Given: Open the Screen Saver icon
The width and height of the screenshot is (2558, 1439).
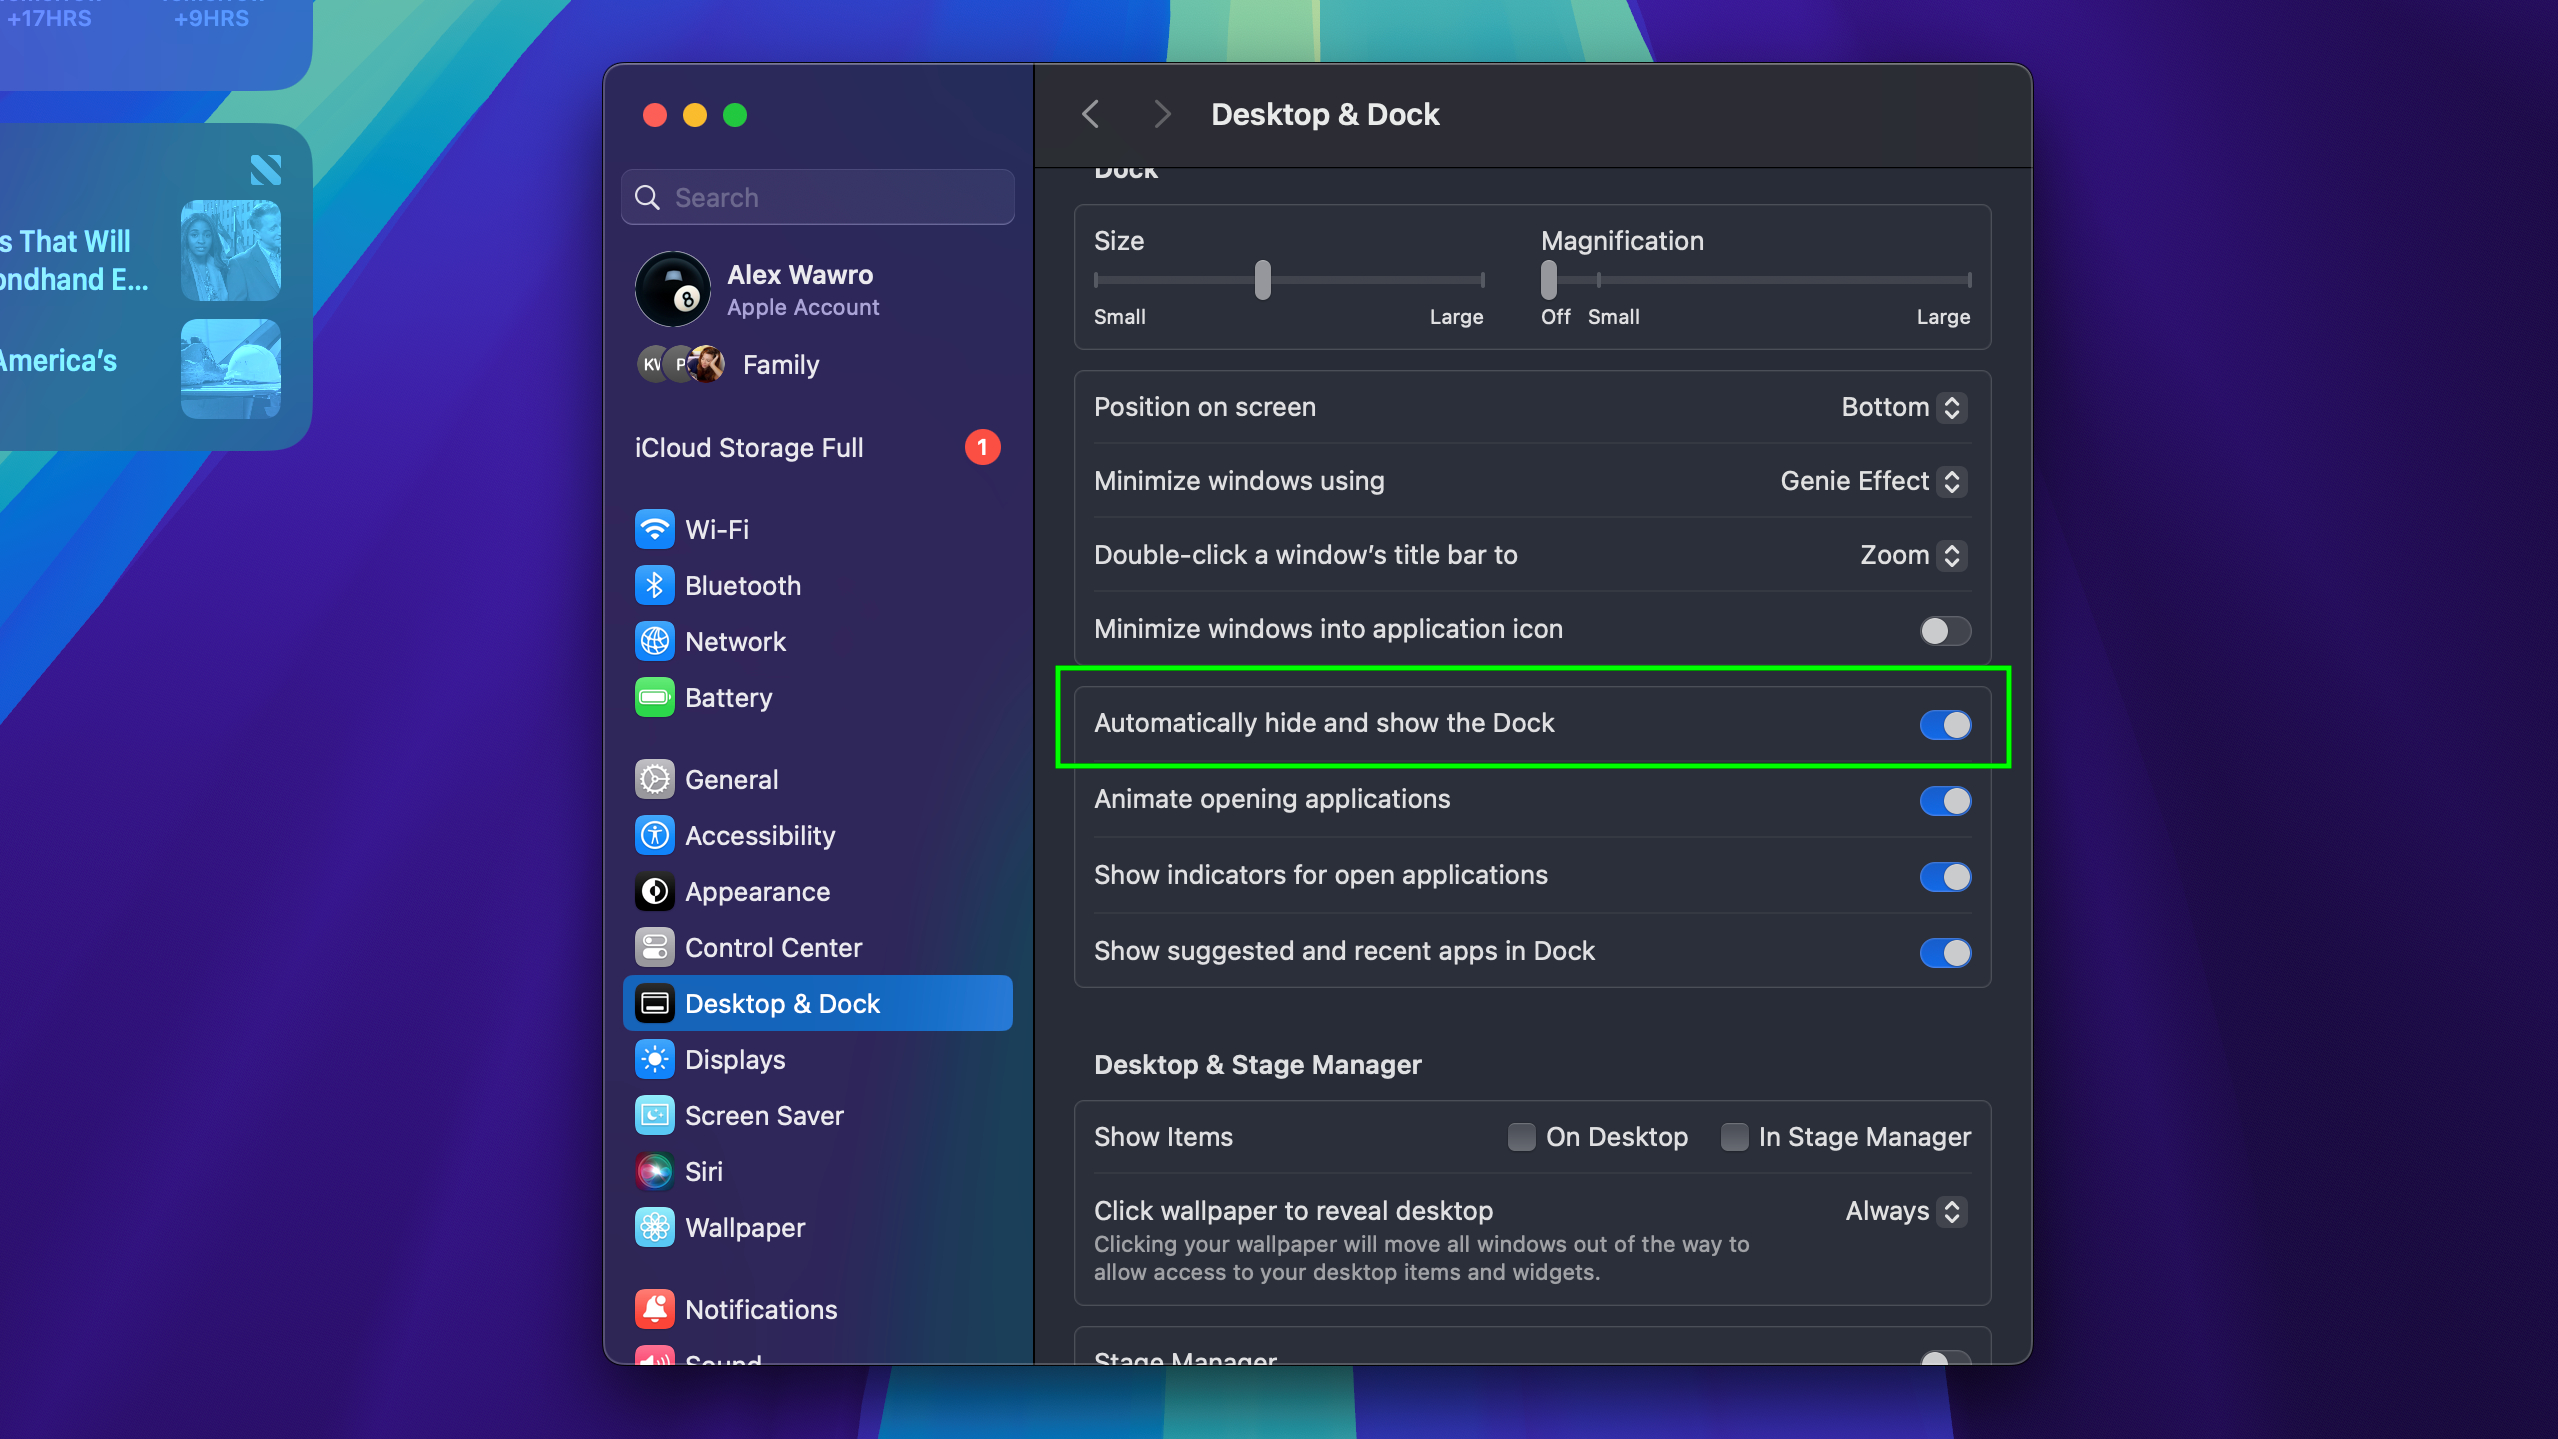Looking at the screenshot, I should point(655,1116).
